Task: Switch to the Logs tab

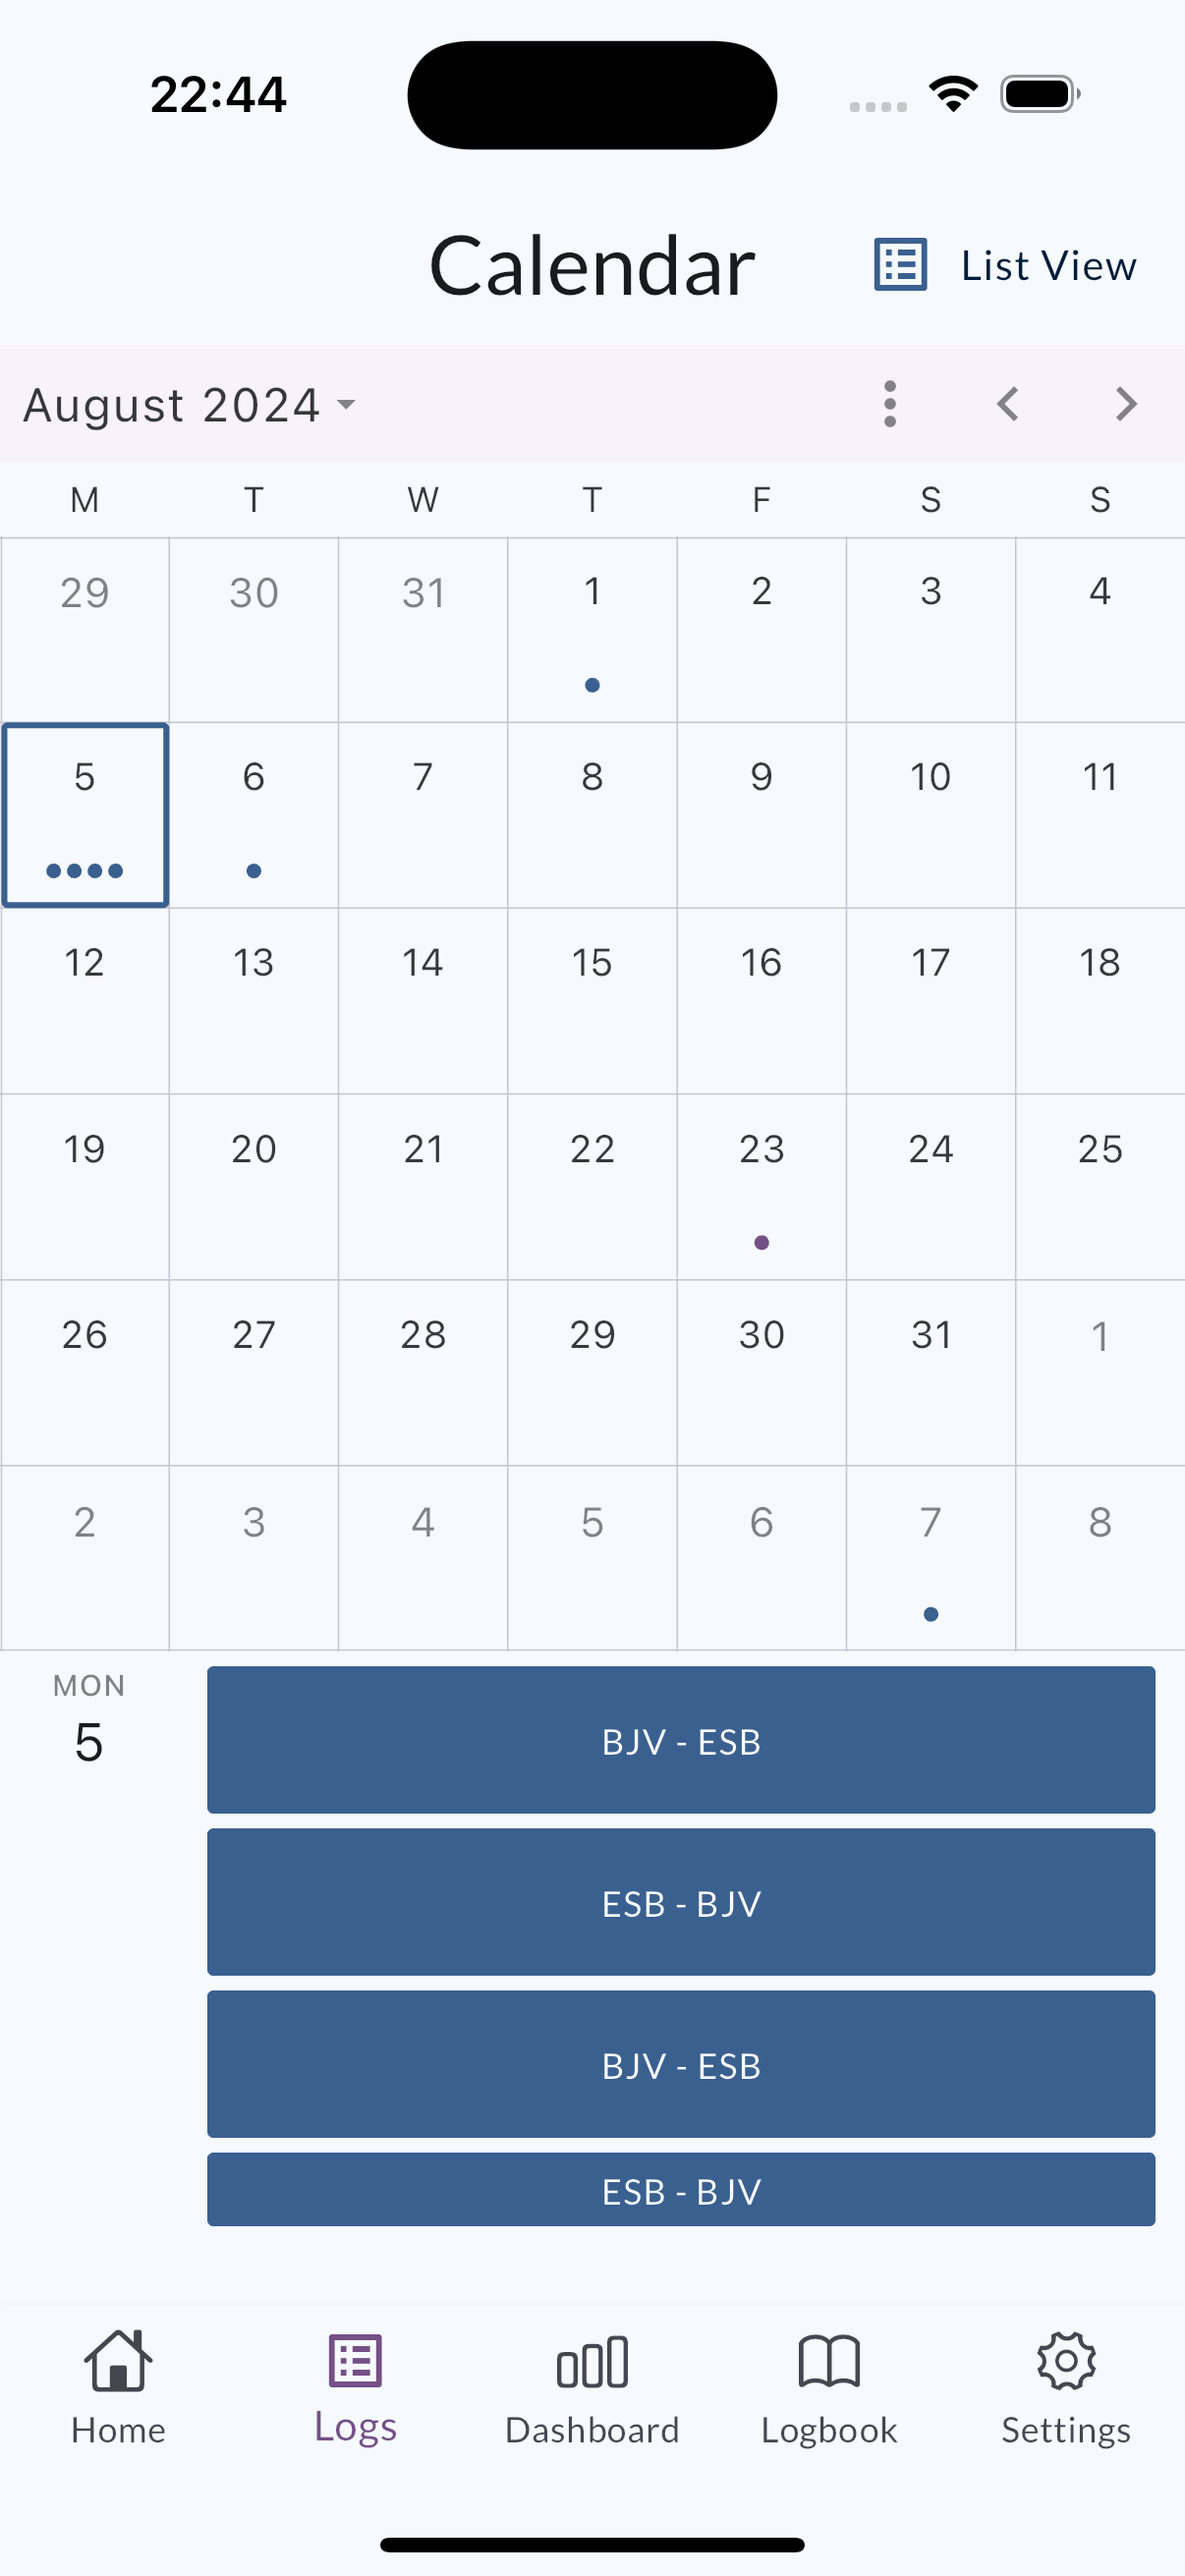Action: point(355,2387)
